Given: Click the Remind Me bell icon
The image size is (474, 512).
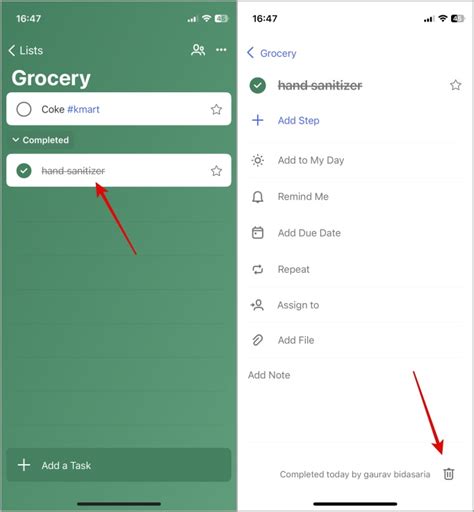Looking at the screenshot, I should pos(257,197).
